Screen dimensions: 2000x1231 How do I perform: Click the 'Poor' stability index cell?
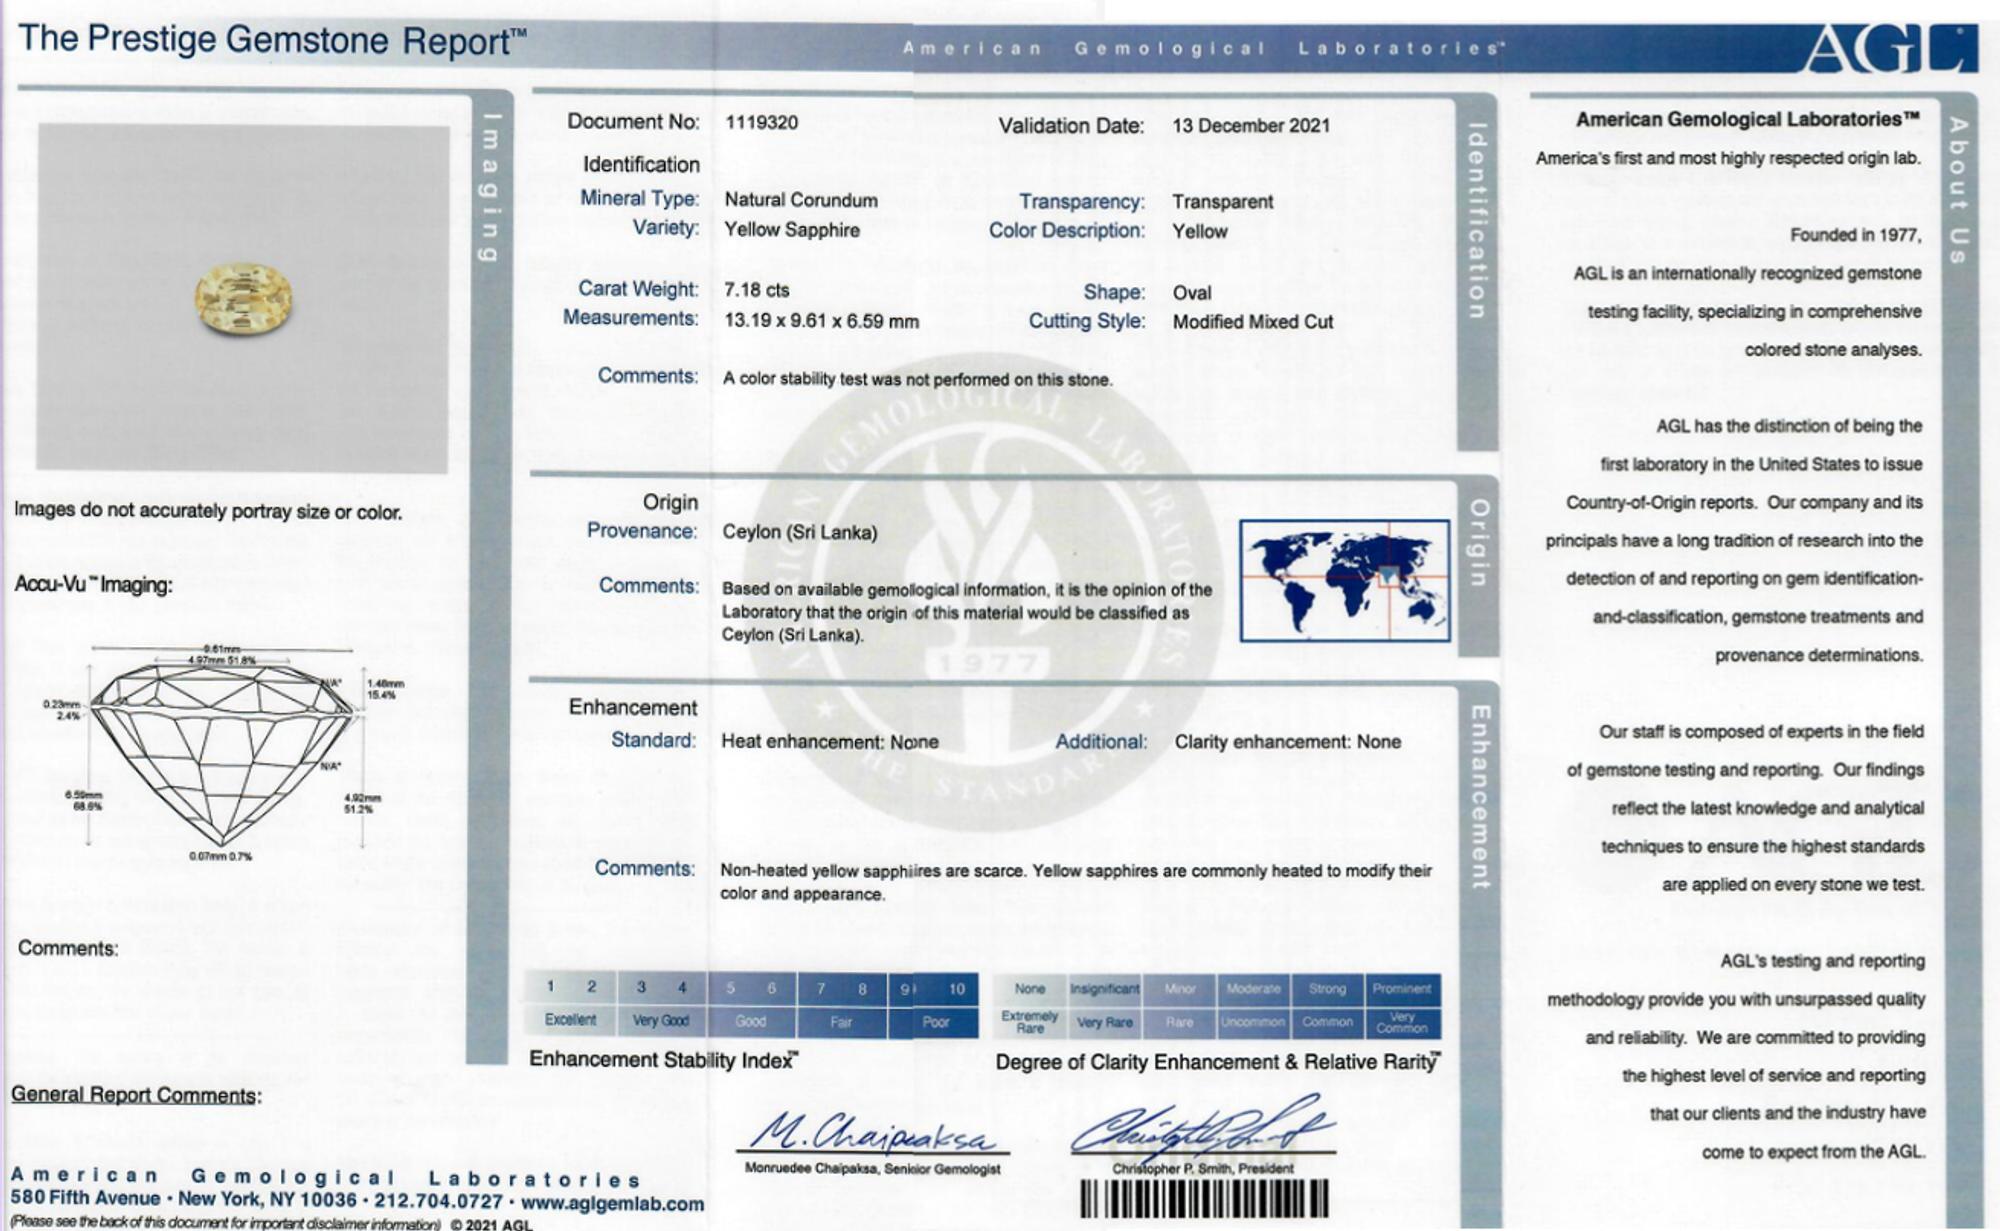pos(936,1022)
